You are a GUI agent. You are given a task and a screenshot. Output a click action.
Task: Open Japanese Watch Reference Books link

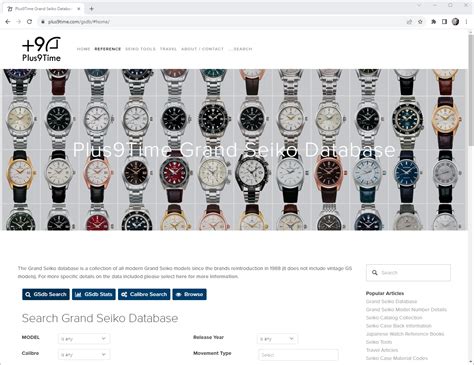pos(405,334)
